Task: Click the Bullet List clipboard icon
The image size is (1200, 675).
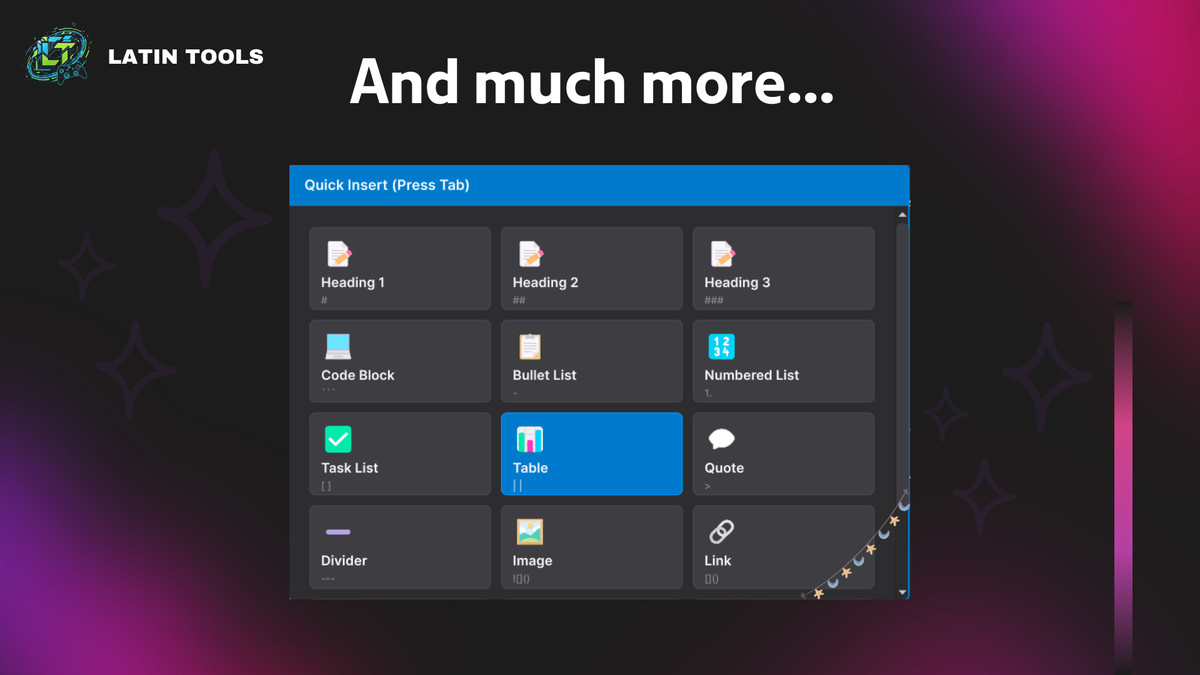Action: tap(530, 347)
